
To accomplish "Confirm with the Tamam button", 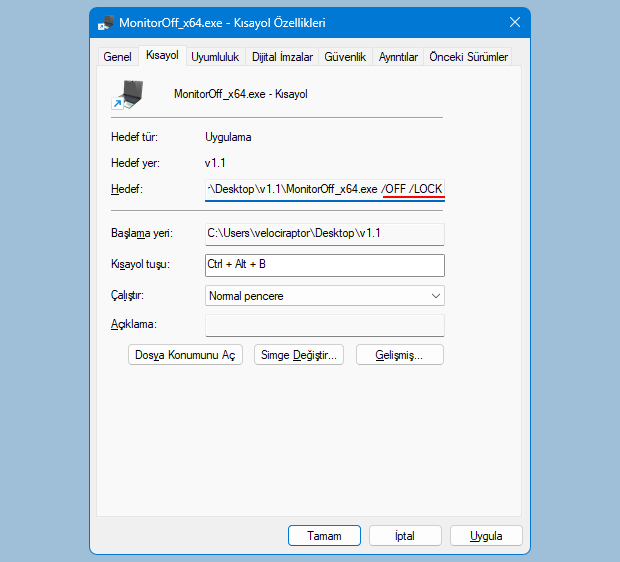I will [324, 536].
